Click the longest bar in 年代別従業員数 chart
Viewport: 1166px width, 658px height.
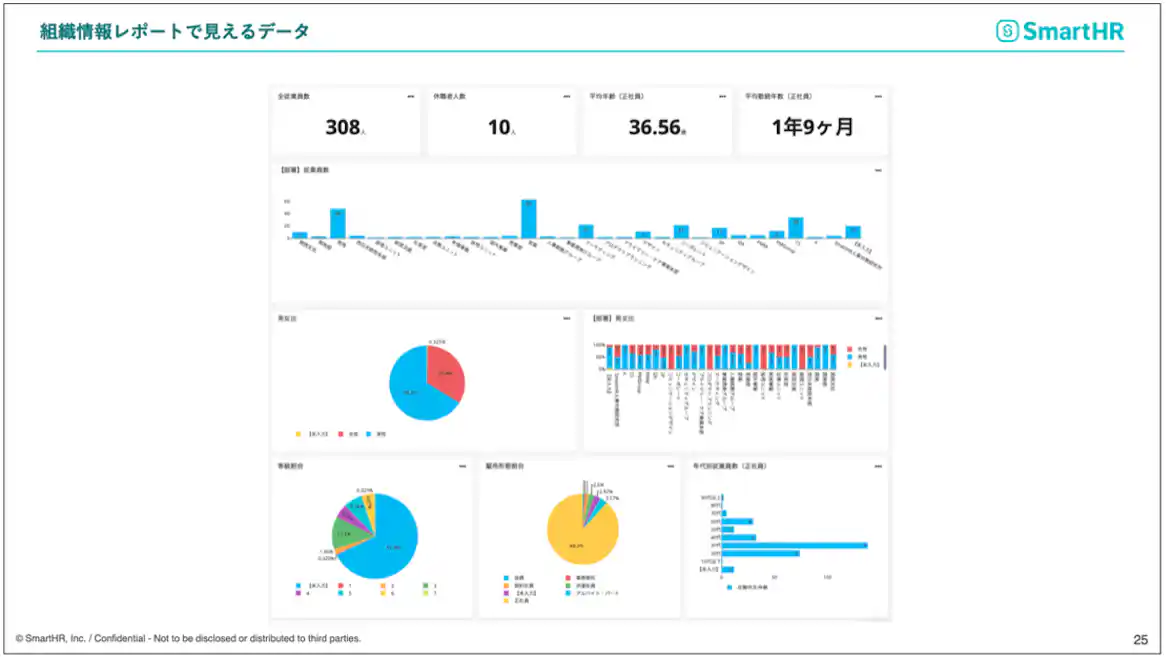[x=794, y=546]
